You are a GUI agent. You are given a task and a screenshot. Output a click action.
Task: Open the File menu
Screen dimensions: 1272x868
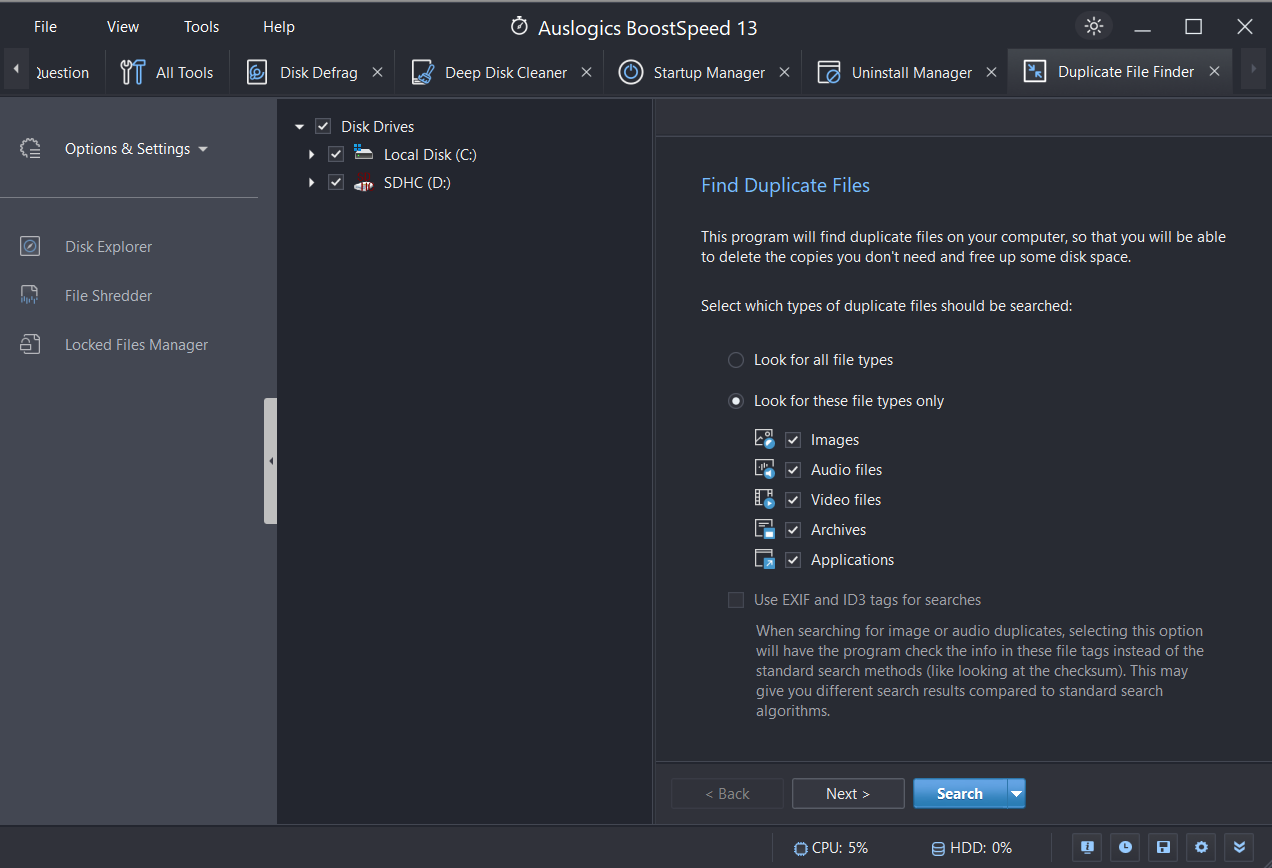(x=45, y=27)
